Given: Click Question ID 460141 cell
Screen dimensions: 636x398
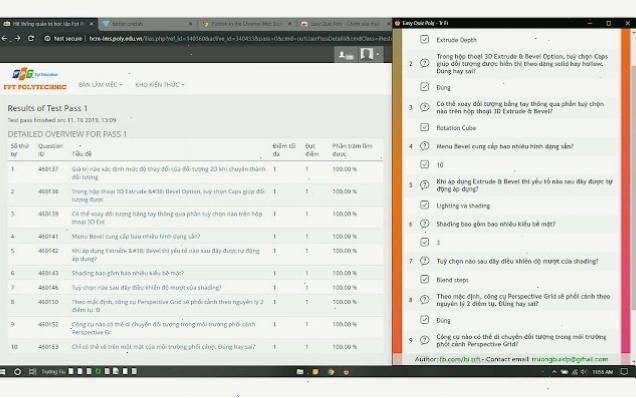Looking at the screenshot, I should pos(48,236).
